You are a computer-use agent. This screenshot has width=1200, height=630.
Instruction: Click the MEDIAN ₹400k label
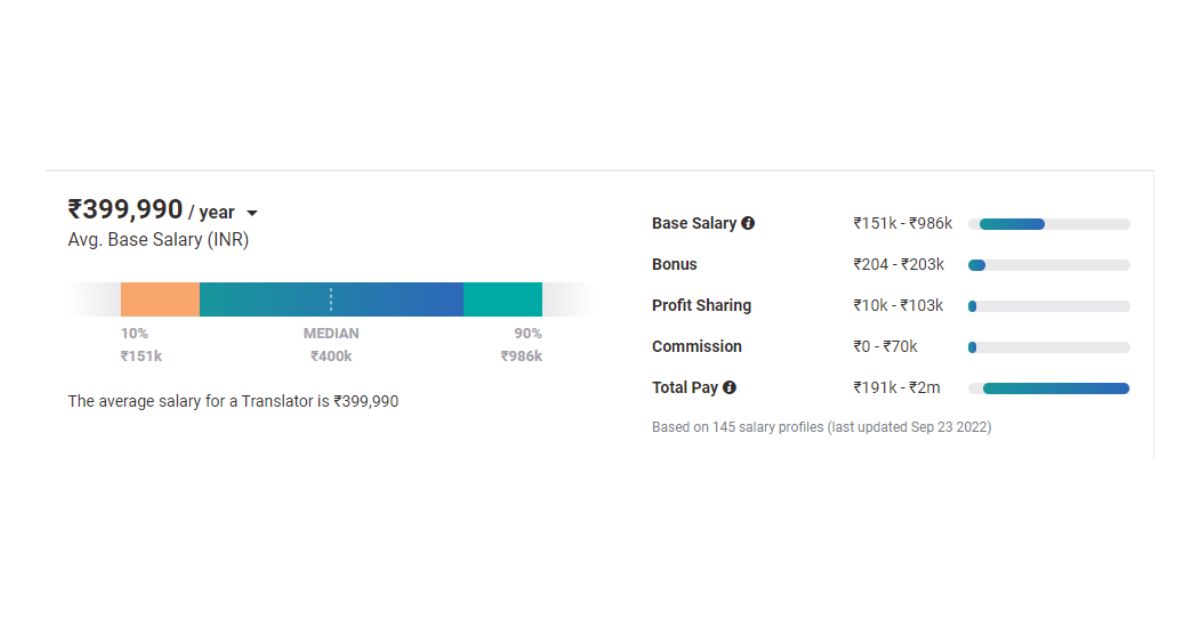331,345
